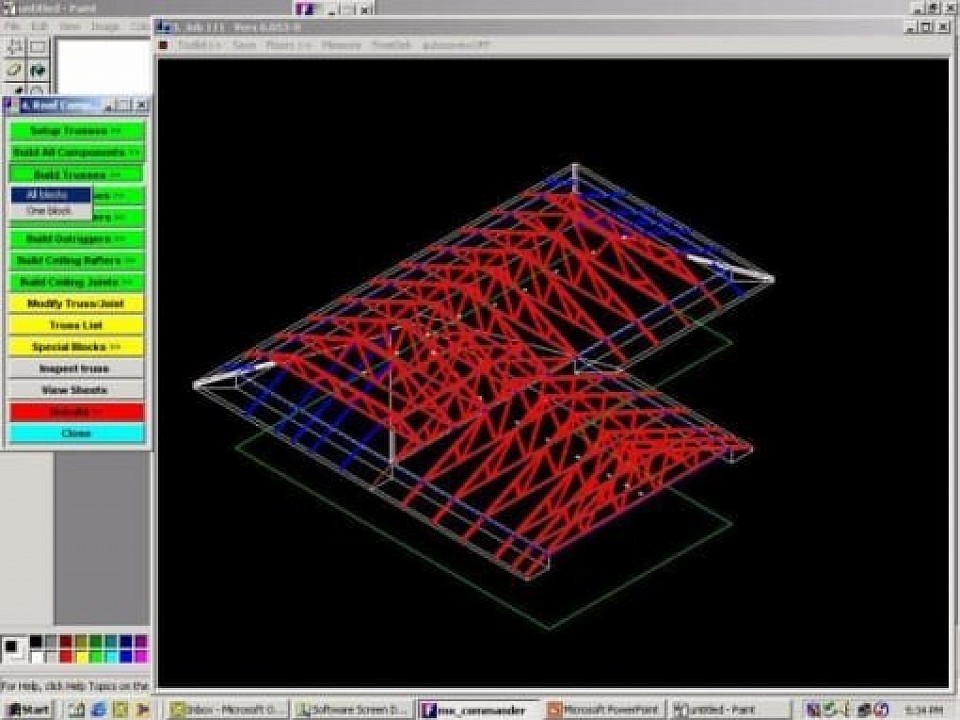Image resolution: width=960 pixels, height=720 pixels.
Task: Expand Build Ceiling Rafters submenu
Action: [x=76, y=261]
